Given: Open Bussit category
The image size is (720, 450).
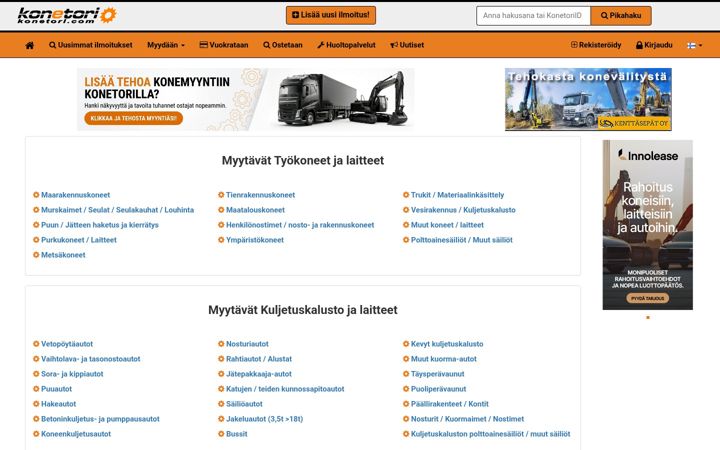Looking at the screenshot, I should 236,434.
